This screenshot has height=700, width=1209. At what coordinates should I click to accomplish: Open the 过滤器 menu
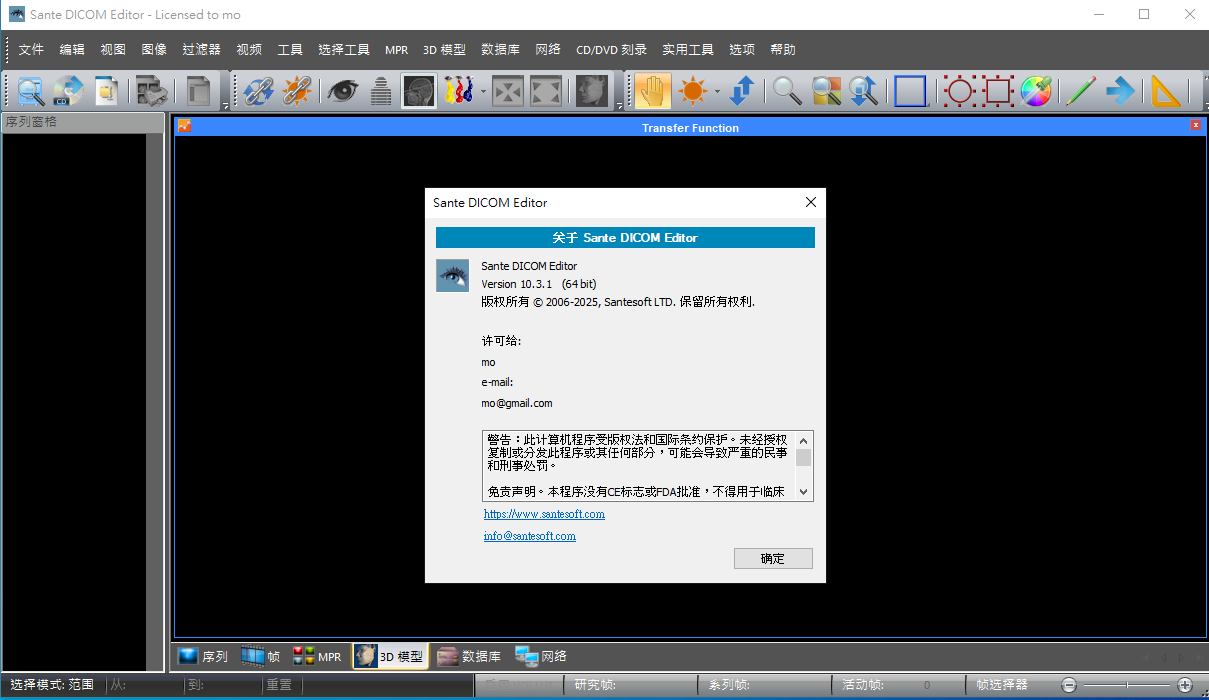pyautogui.click(x=202, y=49)
